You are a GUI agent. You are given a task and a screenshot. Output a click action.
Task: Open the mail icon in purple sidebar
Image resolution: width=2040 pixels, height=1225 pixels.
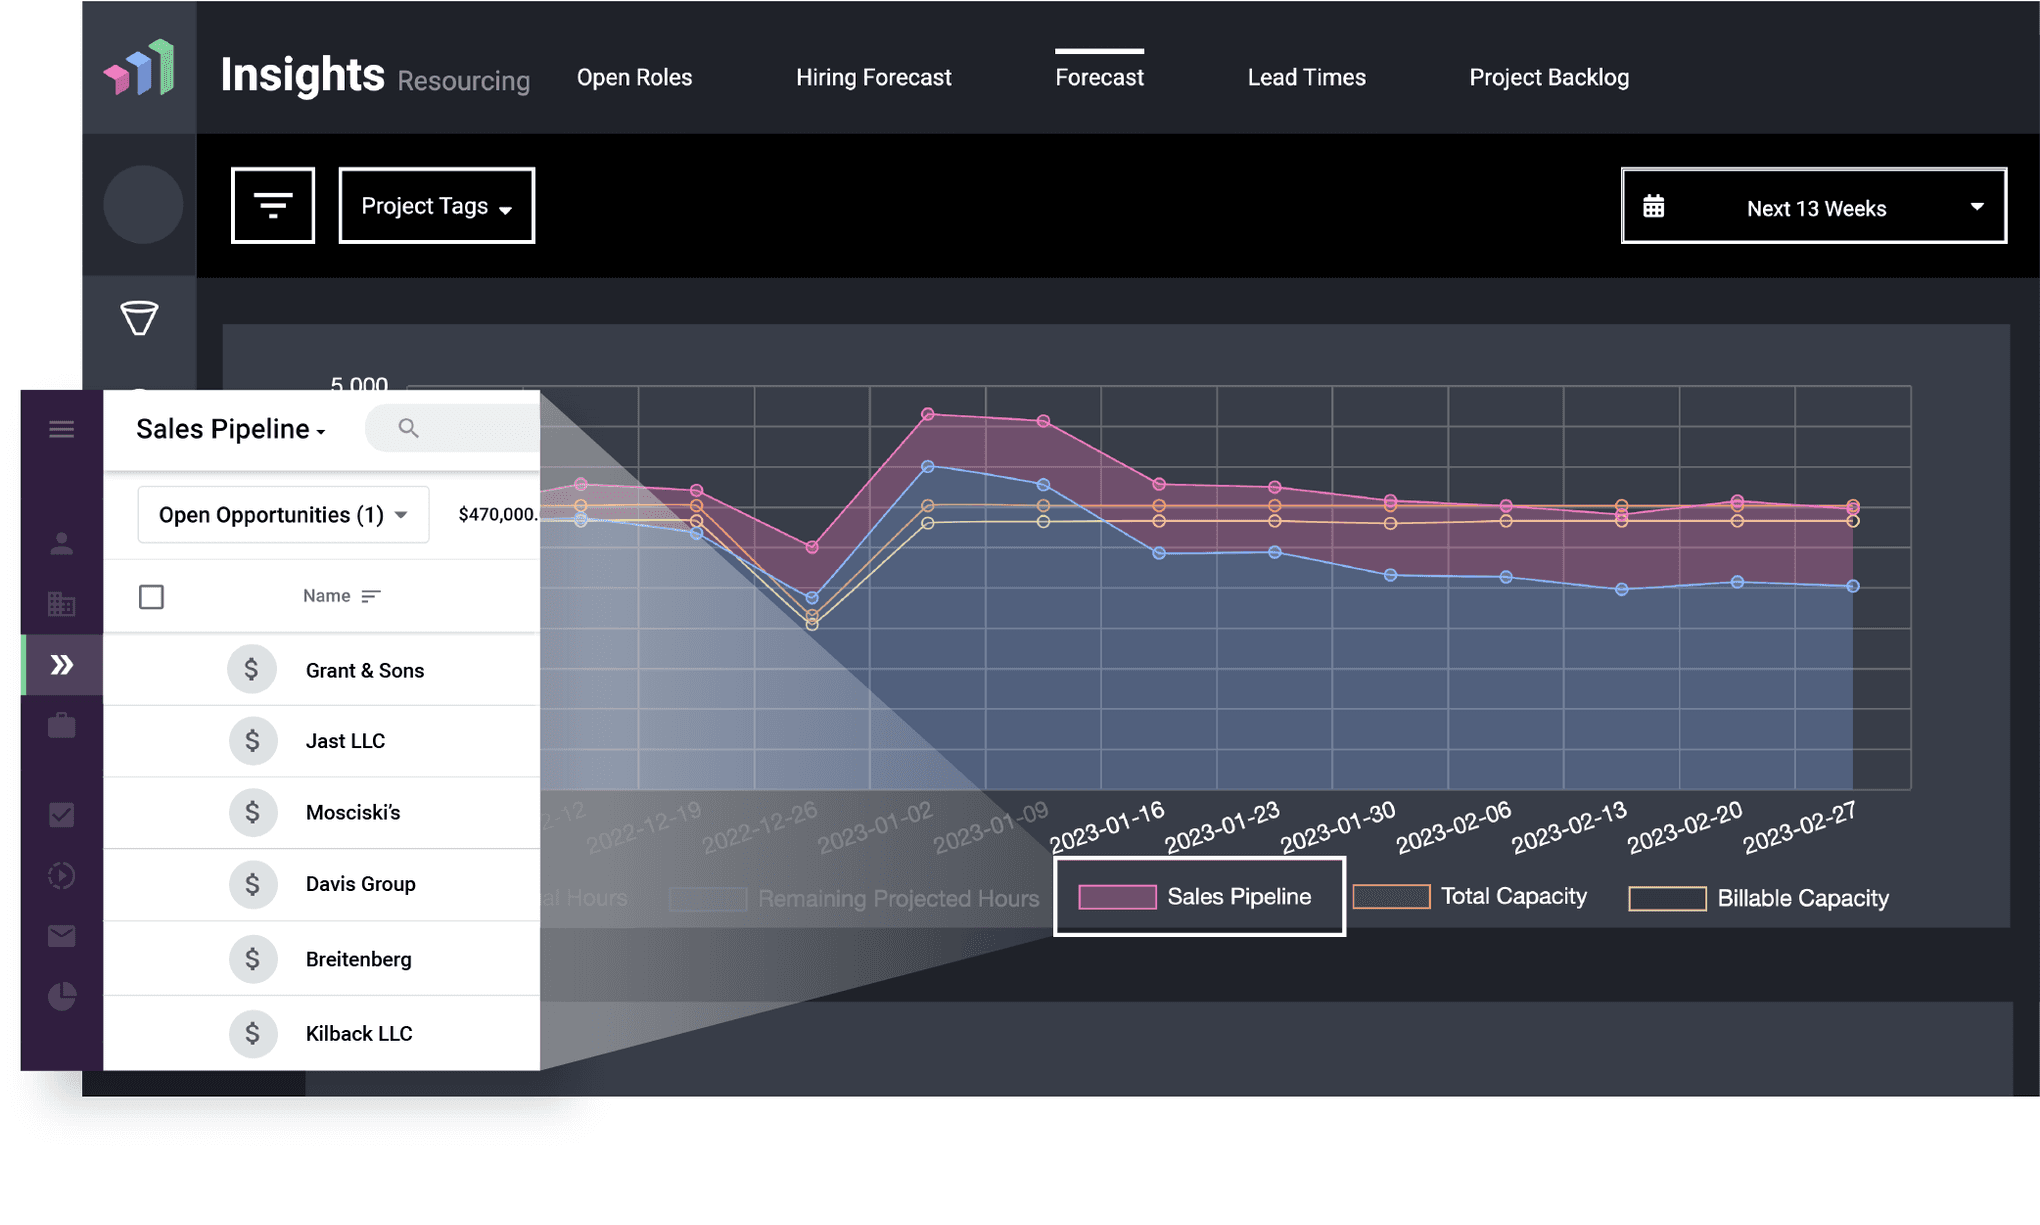pos(61,935)
